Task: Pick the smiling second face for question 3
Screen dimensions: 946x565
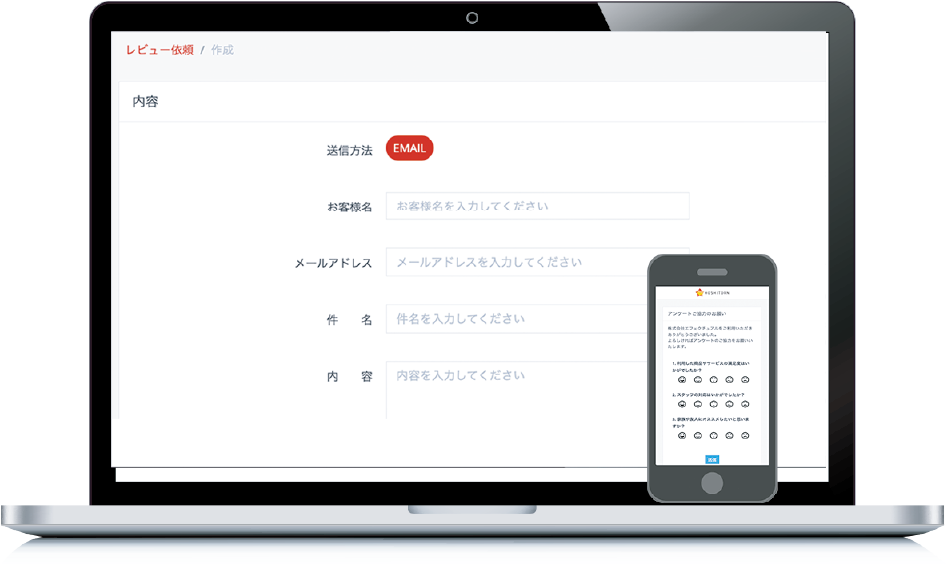Action: point(698,435)
